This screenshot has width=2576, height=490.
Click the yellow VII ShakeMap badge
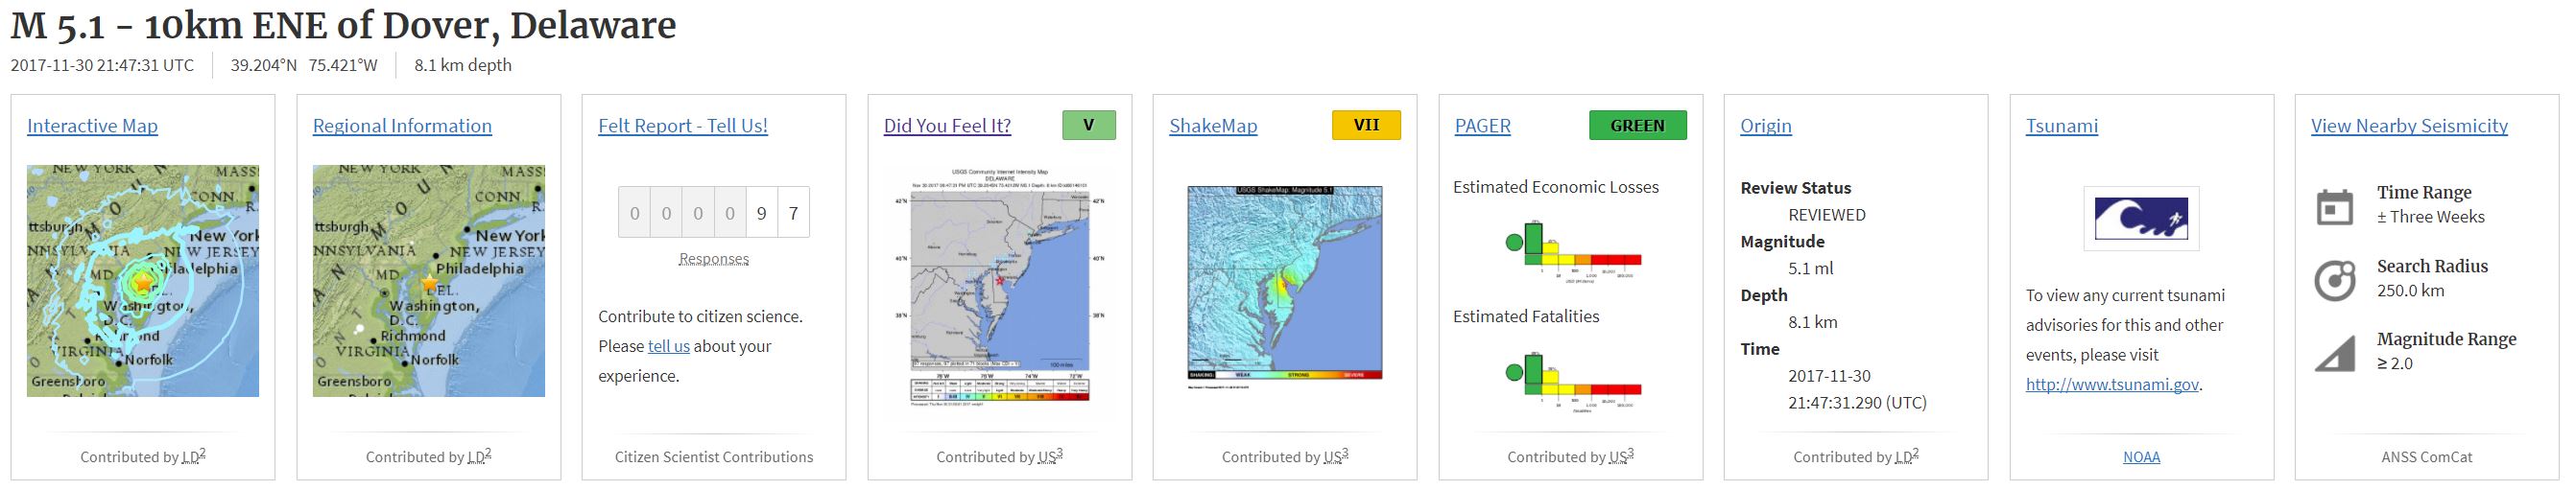click(x=1365, y=125)
